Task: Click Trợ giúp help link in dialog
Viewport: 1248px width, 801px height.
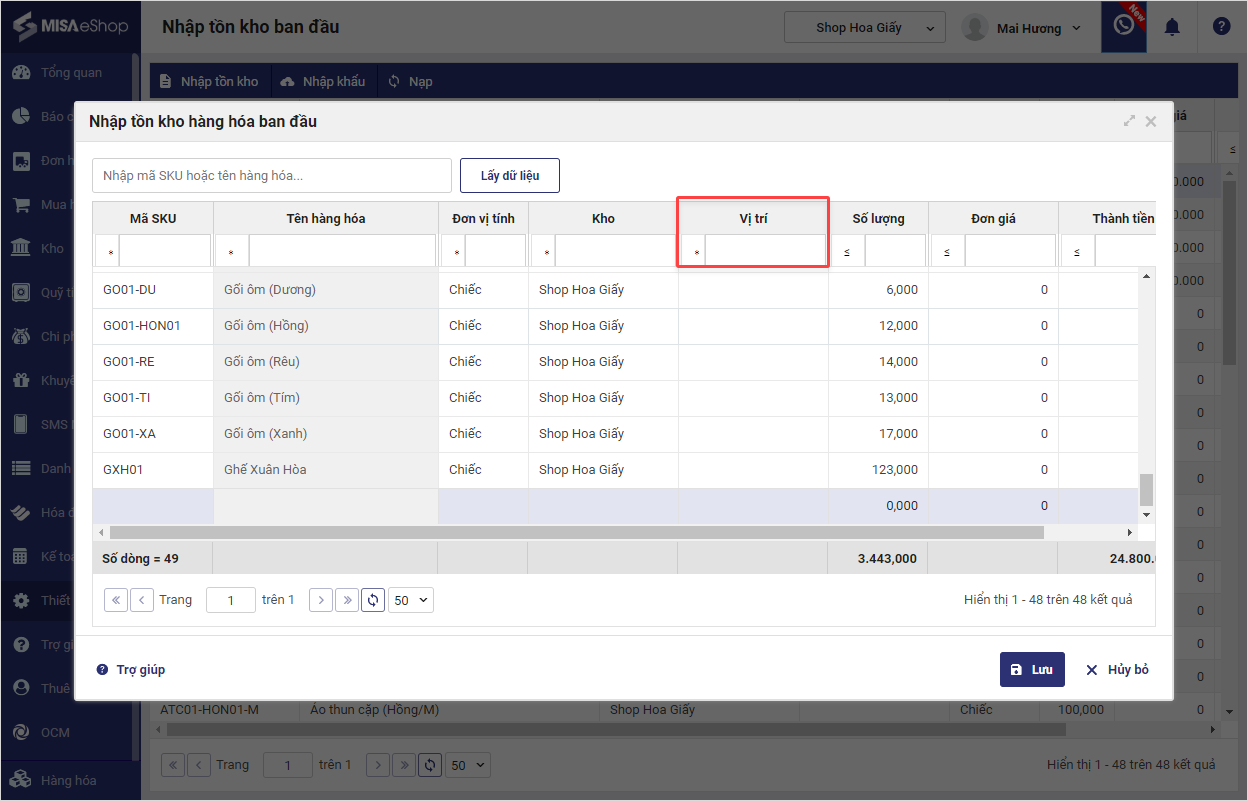Action: point(131,670)
